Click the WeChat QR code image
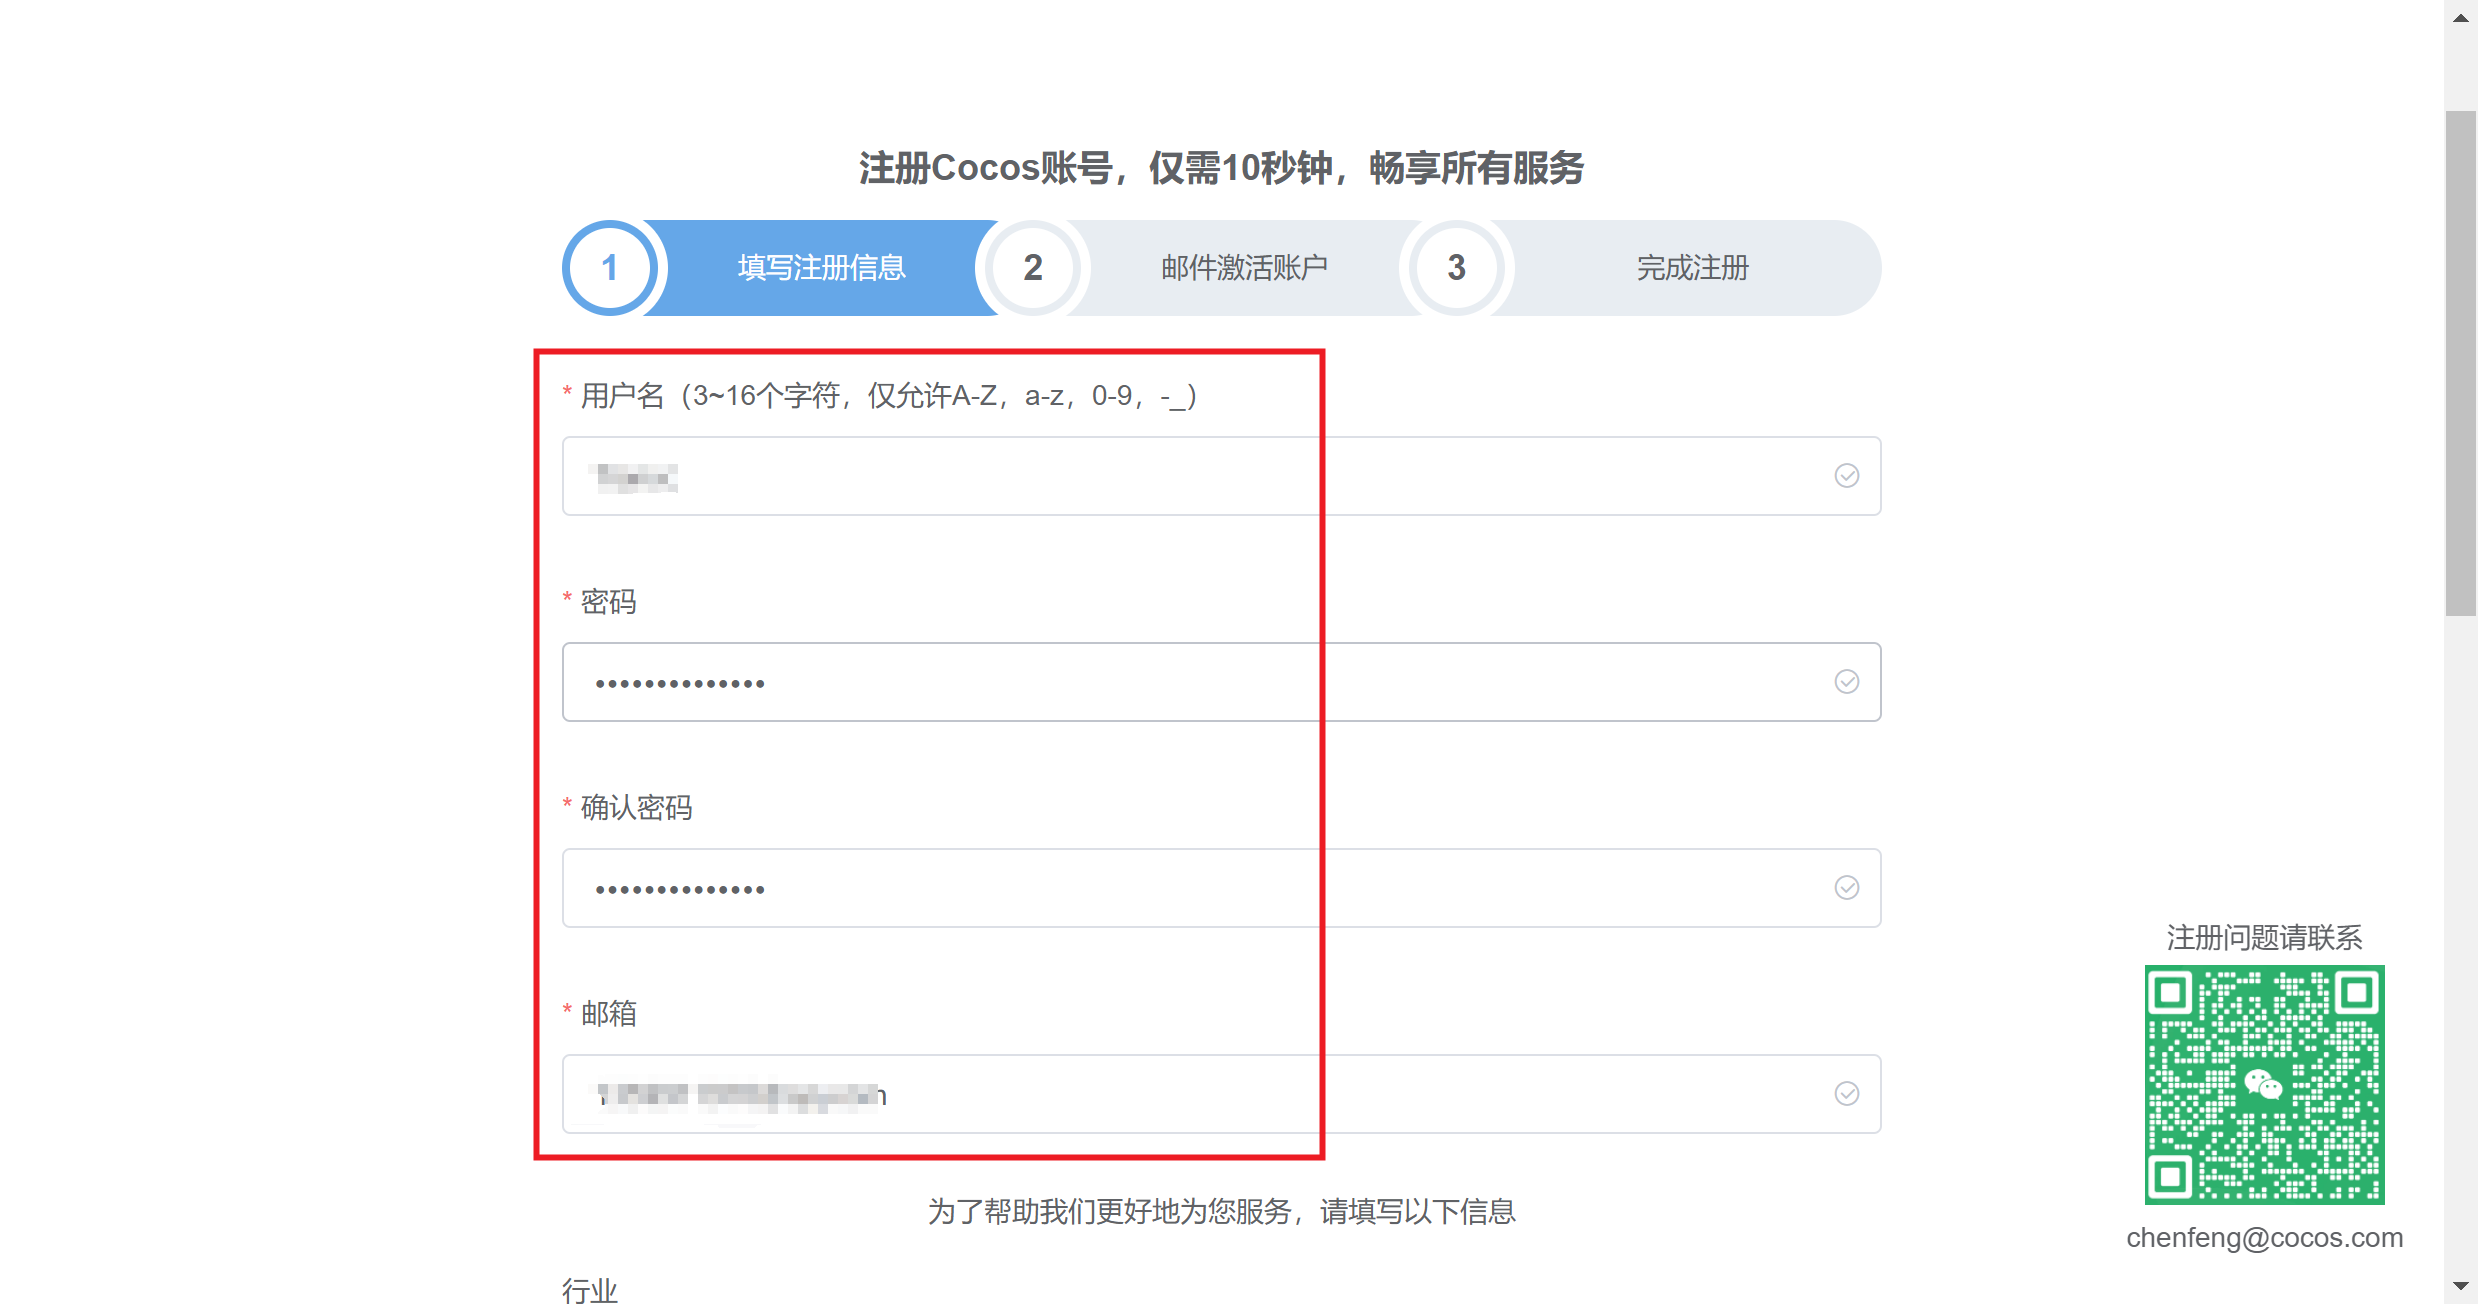 2264,1084
